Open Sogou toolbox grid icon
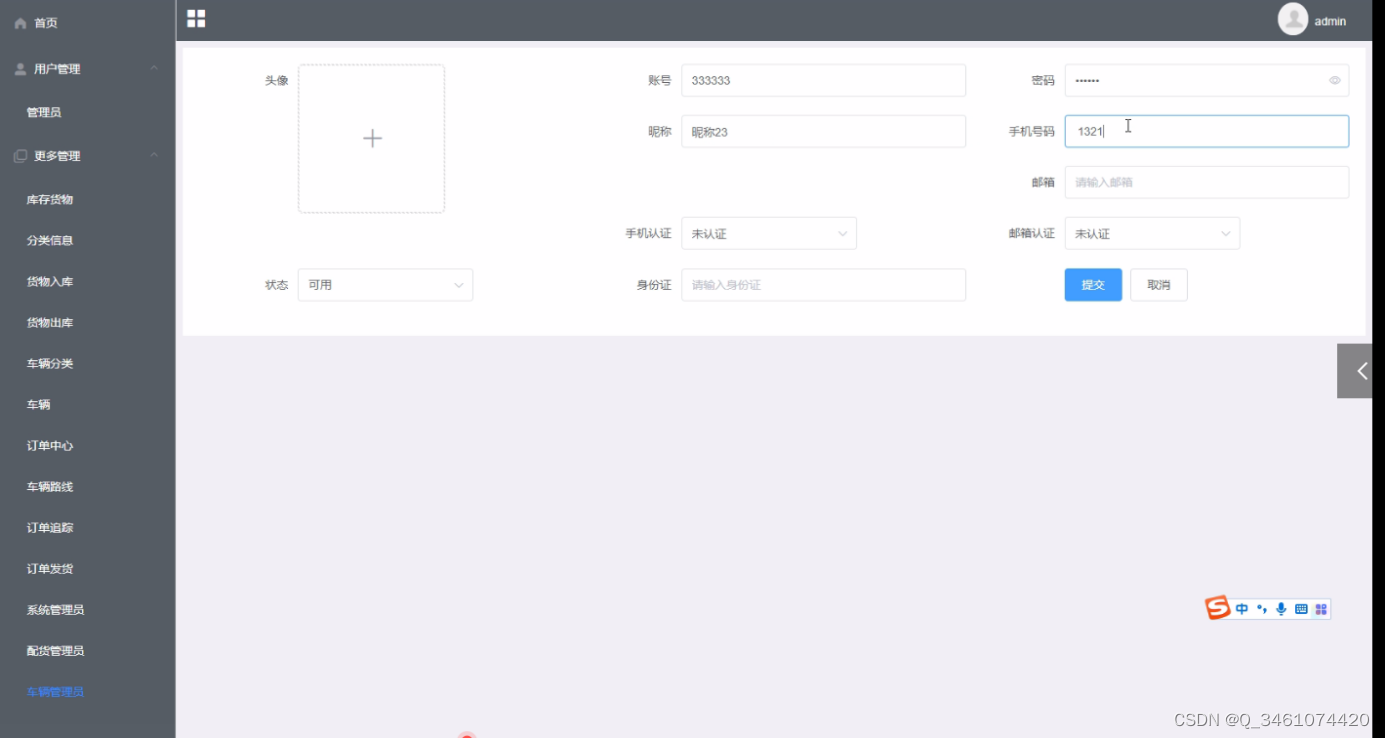This screenshot has height=738, width=1385. [x=1321, y=609]
